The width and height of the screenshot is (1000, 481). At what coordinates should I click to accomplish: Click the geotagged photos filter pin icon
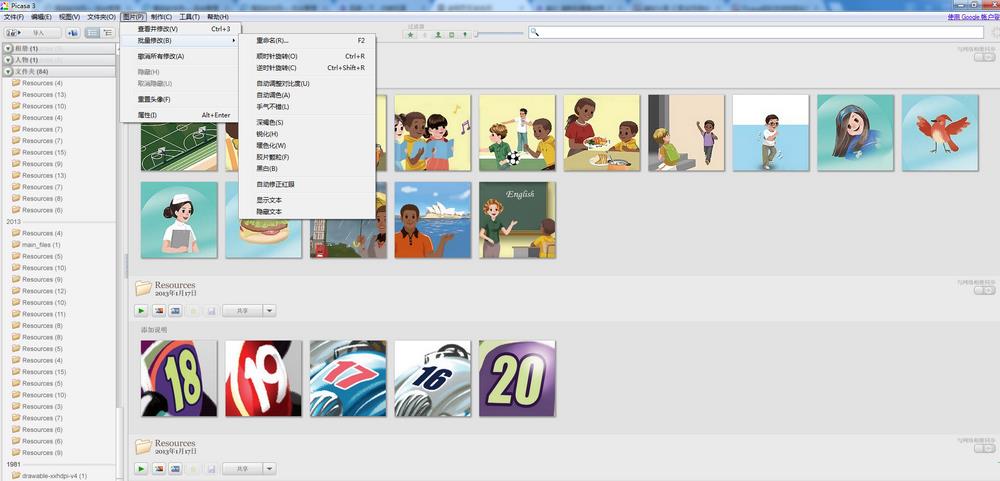(x=465, y=34)
